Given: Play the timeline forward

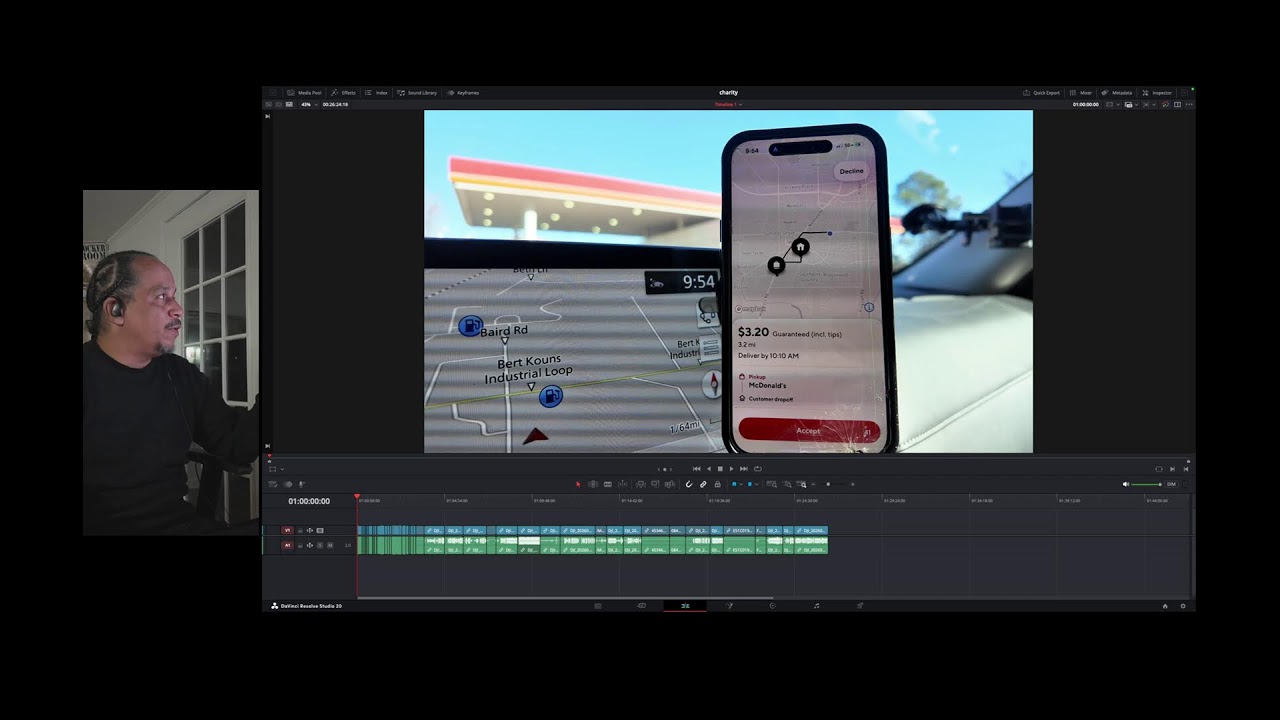Looking at the screenshot, I should click(732, 469).
